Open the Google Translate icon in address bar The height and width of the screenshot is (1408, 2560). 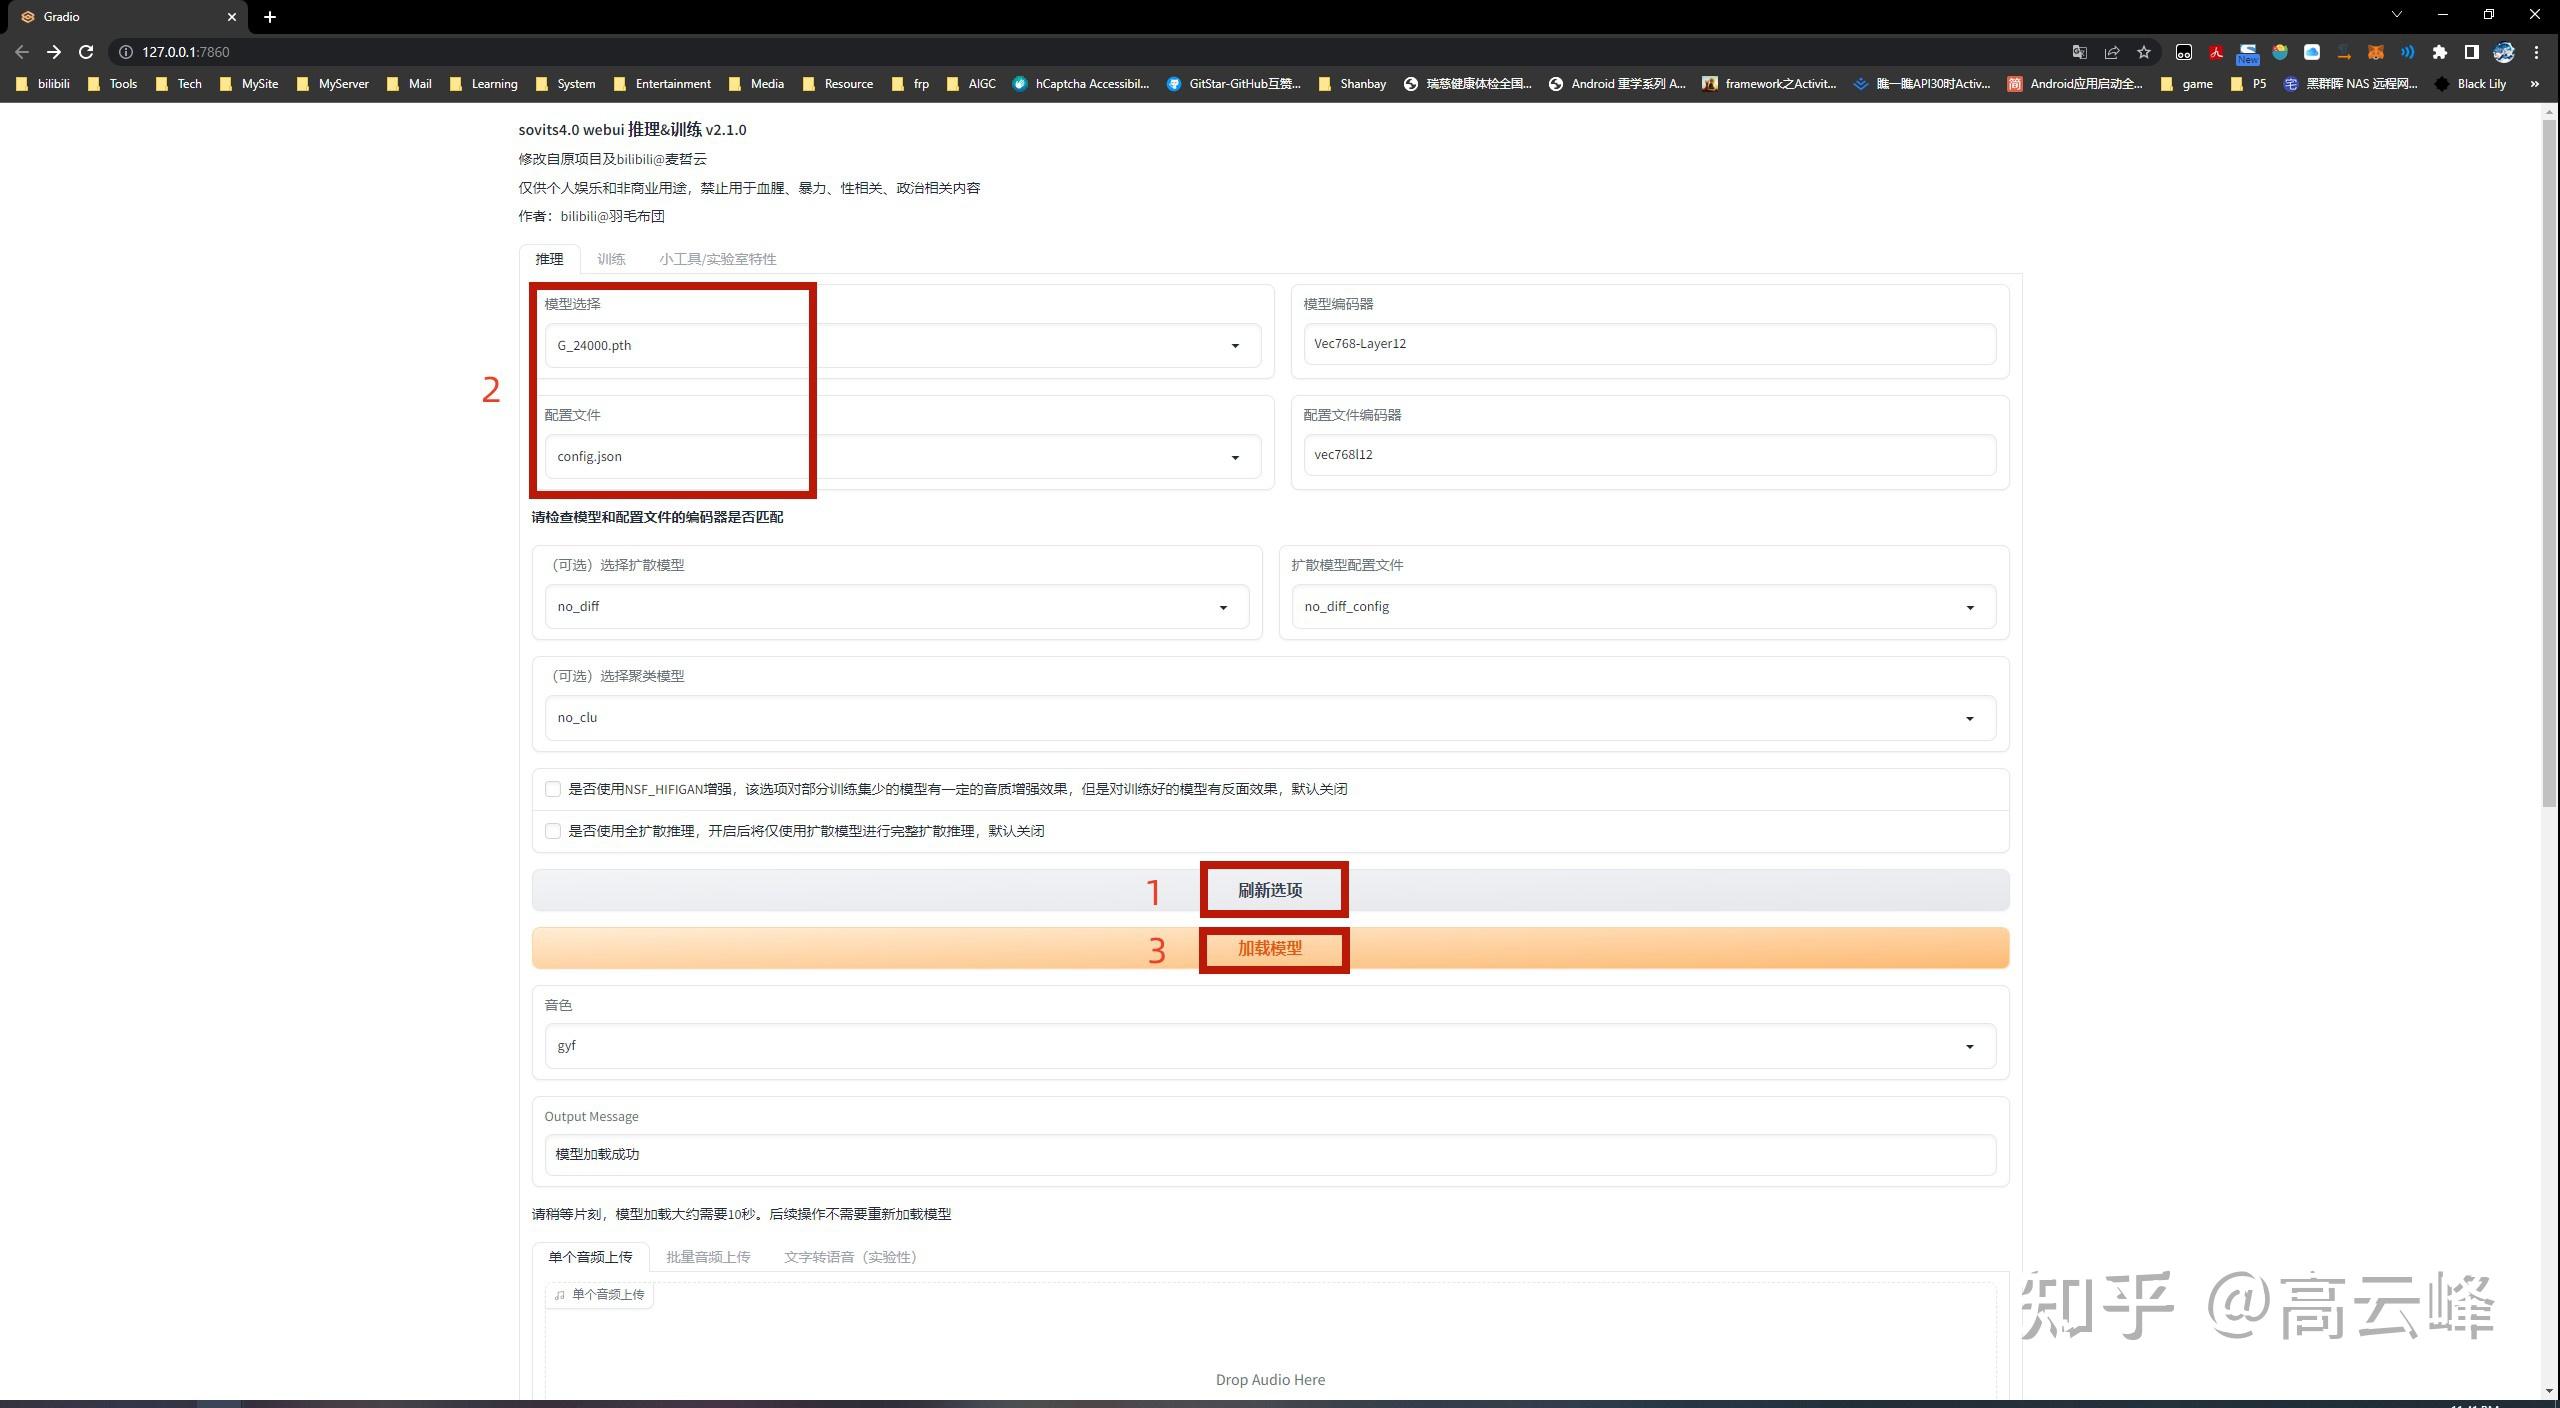point(2079,52)
